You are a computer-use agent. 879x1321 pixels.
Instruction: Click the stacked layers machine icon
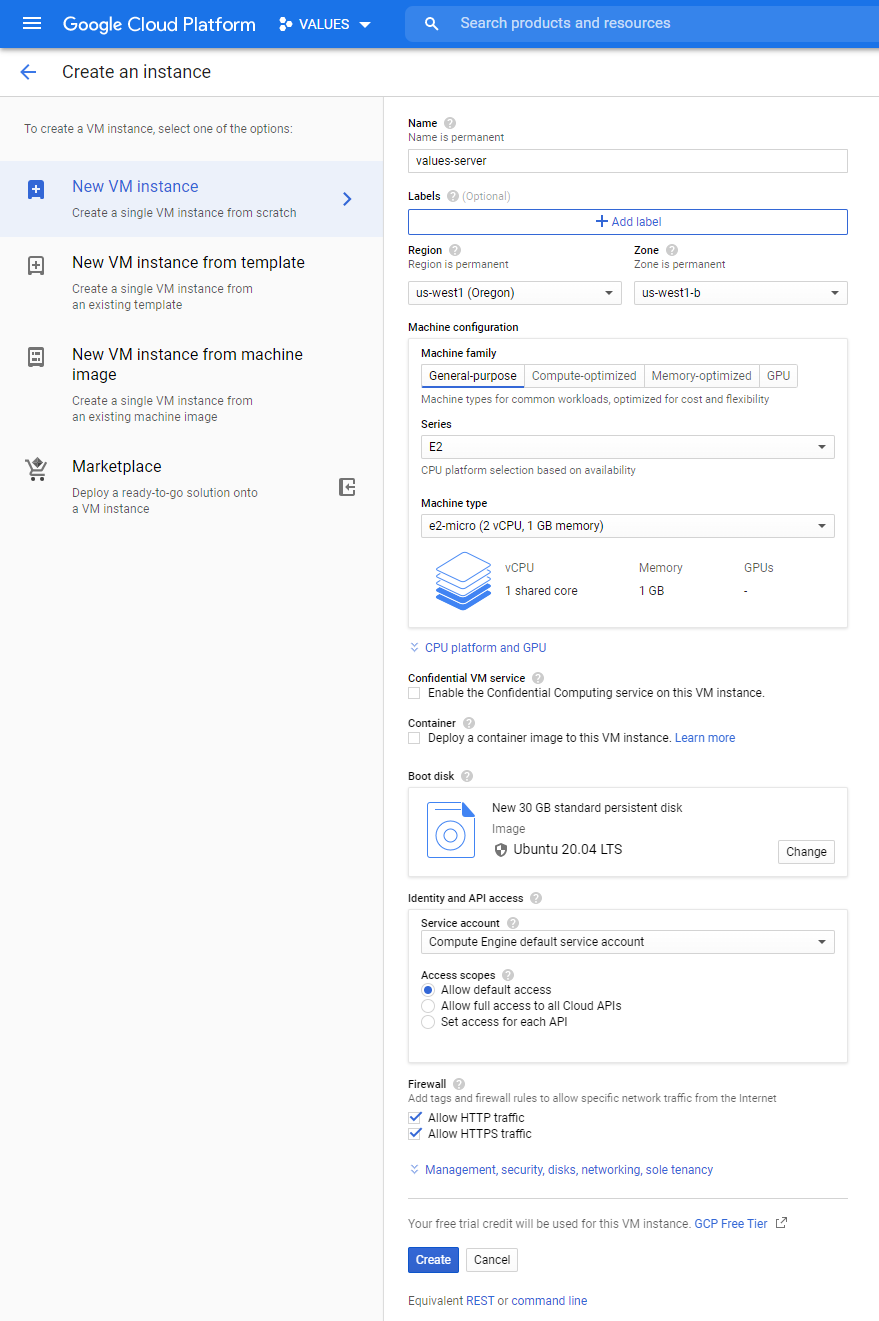(x=464, y=580)
